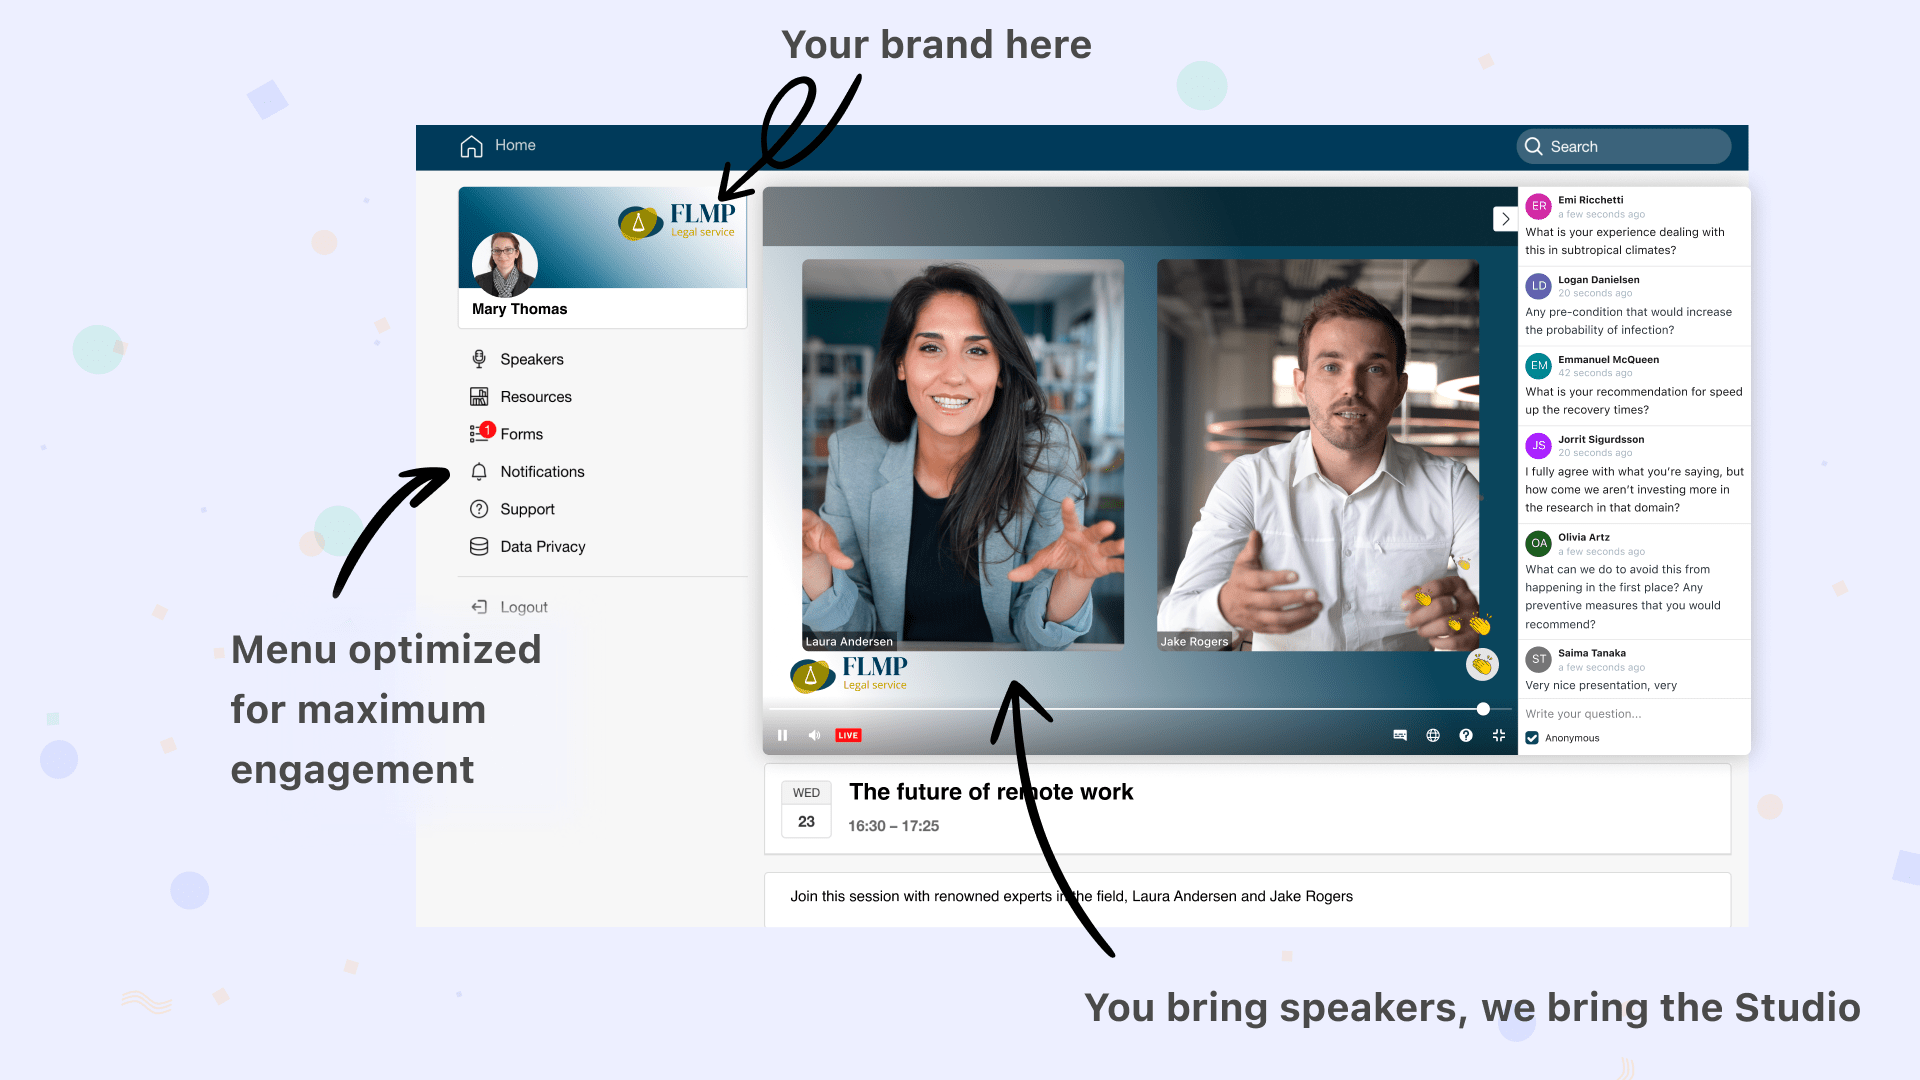Exit fullscreen with the collapse icon
1920x1080 pixels.
click(x=1499, y=735)
